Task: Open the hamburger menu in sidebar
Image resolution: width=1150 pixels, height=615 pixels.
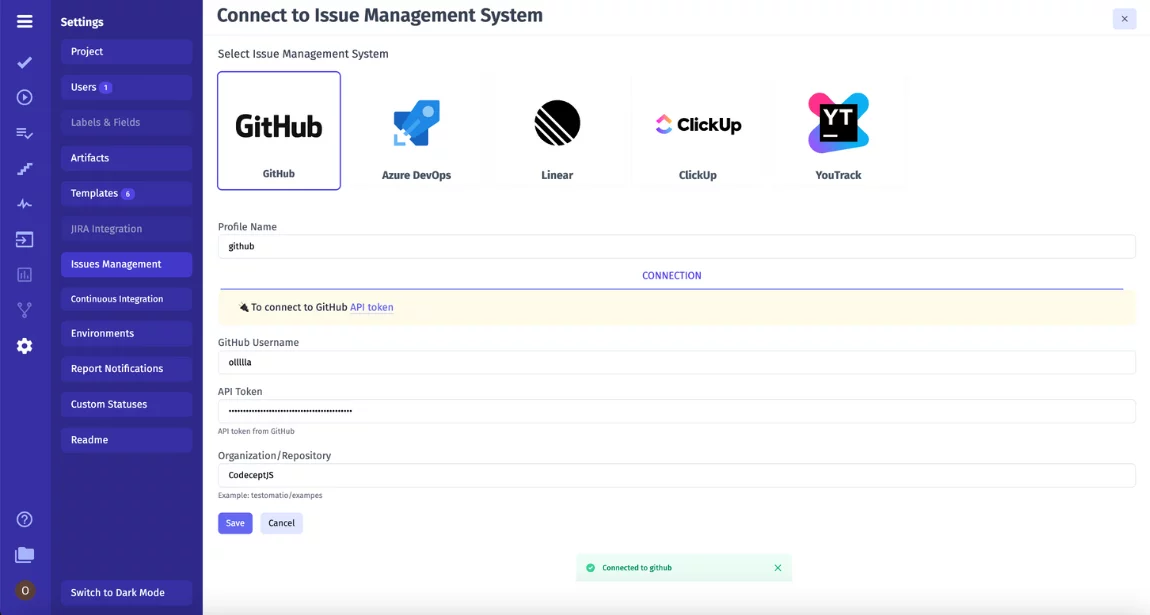Action: [x=25, y=21]
